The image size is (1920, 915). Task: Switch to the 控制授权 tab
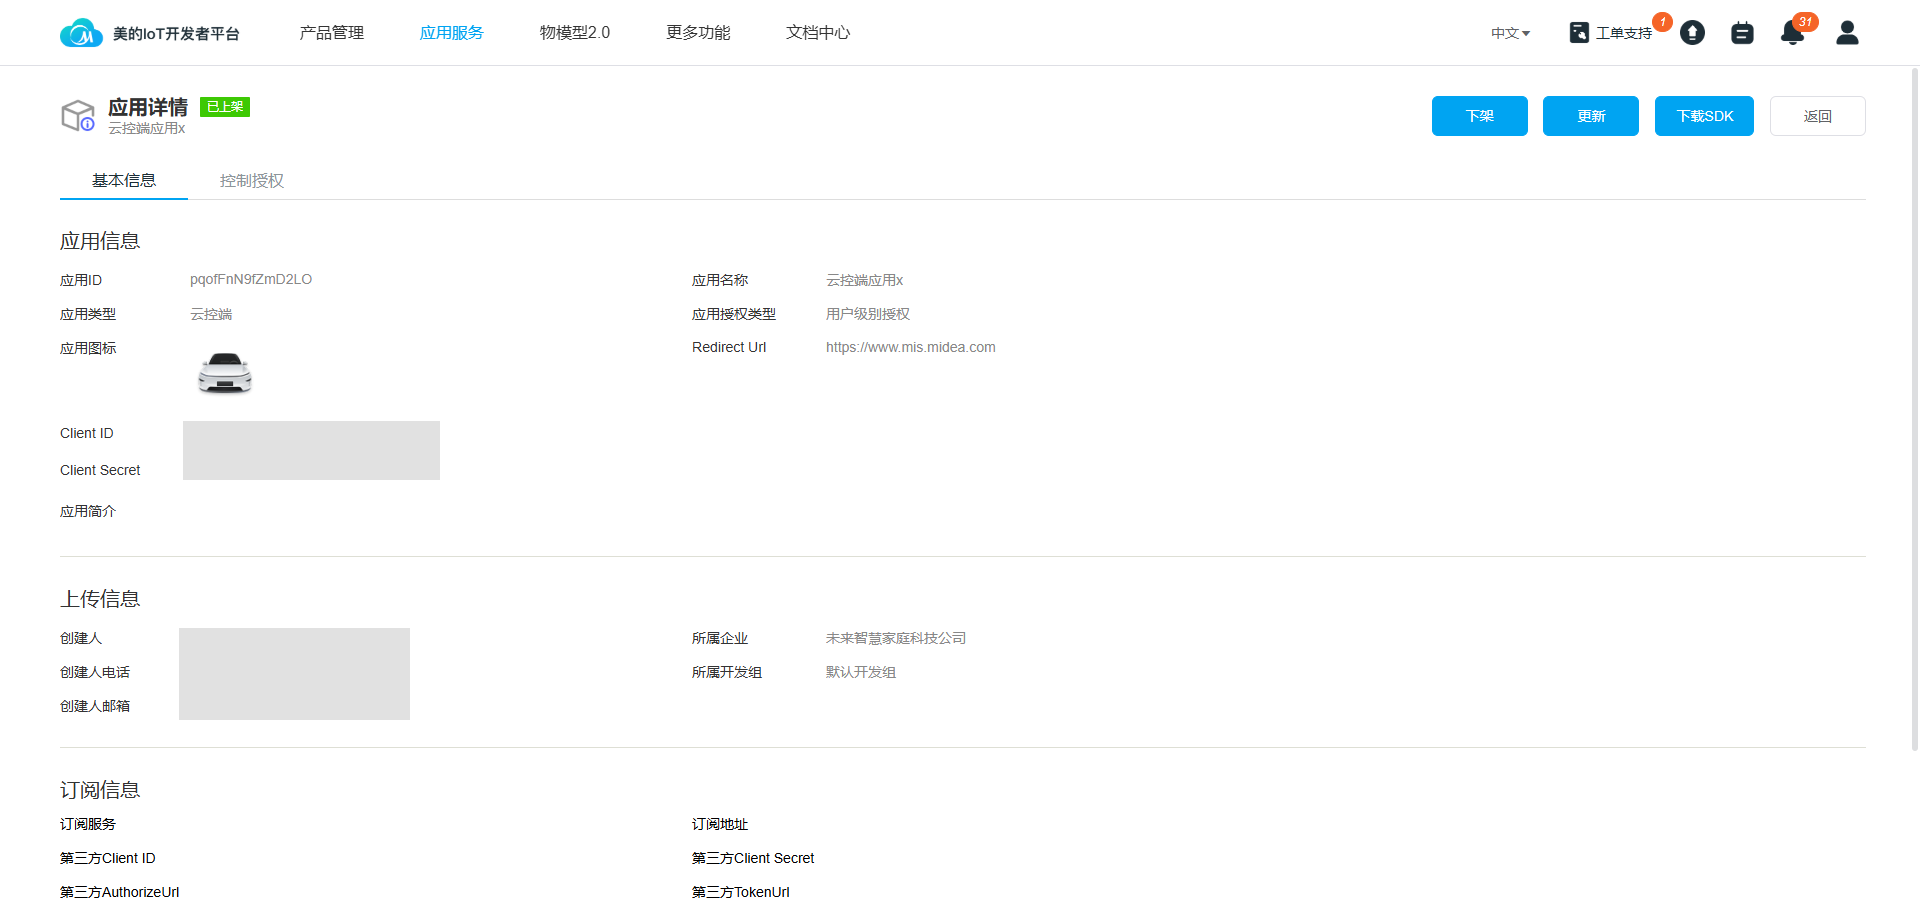252,181
